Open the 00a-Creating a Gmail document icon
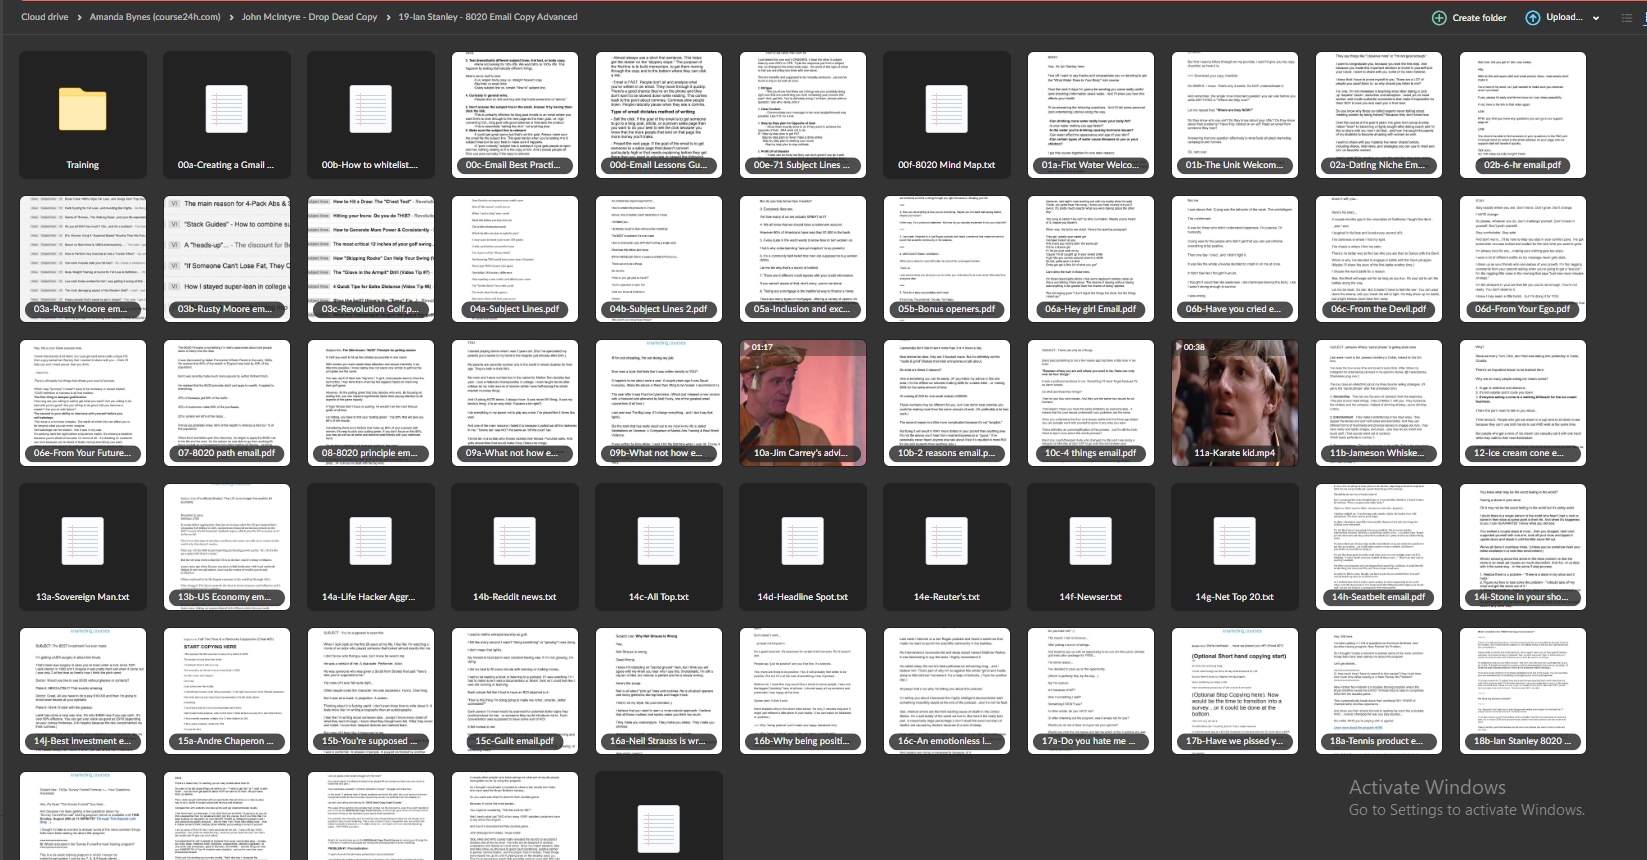This screenshot has width=1647, height=860. point(227,108)
